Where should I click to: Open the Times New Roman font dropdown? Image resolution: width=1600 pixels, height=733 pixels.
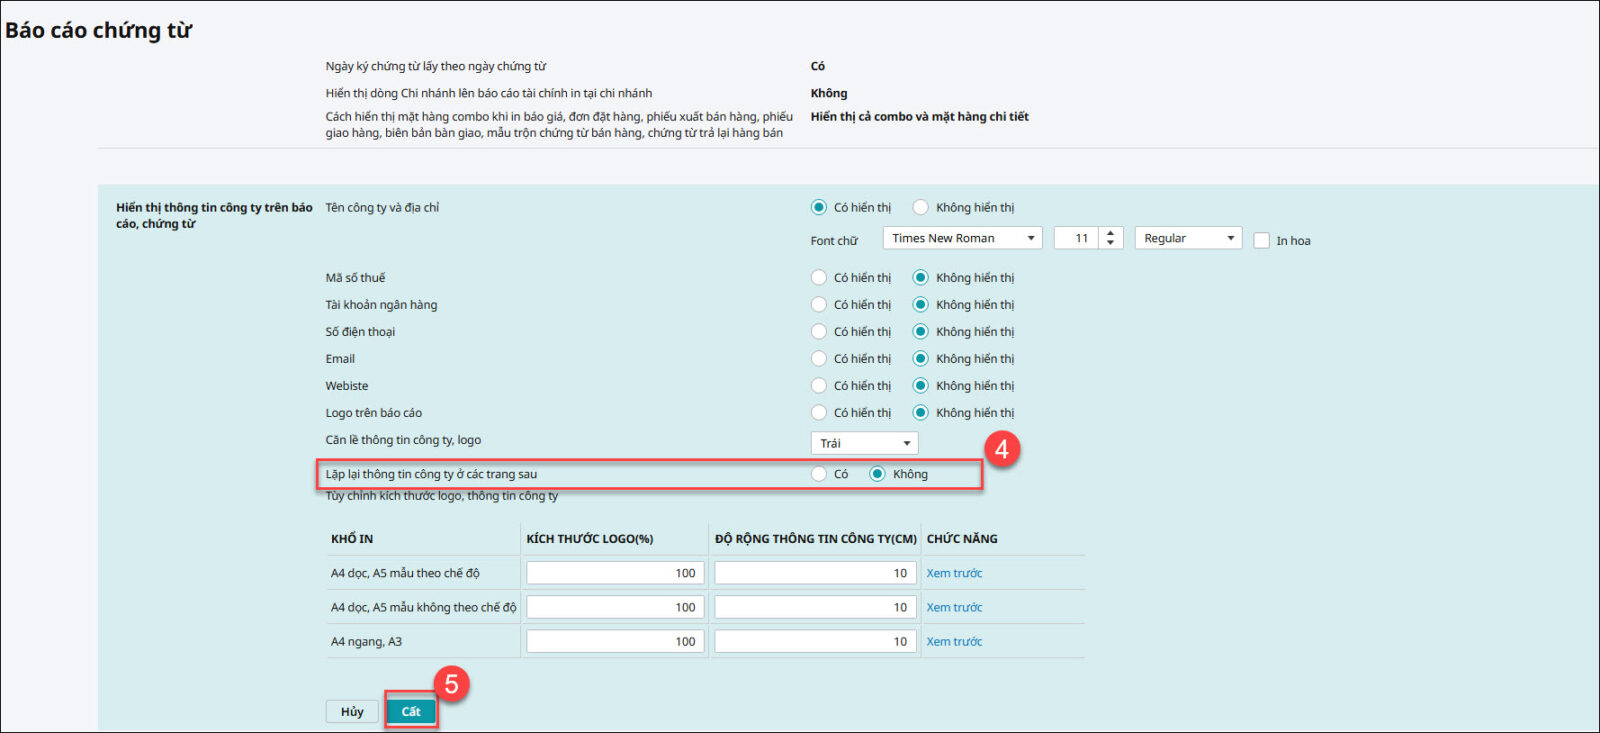(962, 238)
